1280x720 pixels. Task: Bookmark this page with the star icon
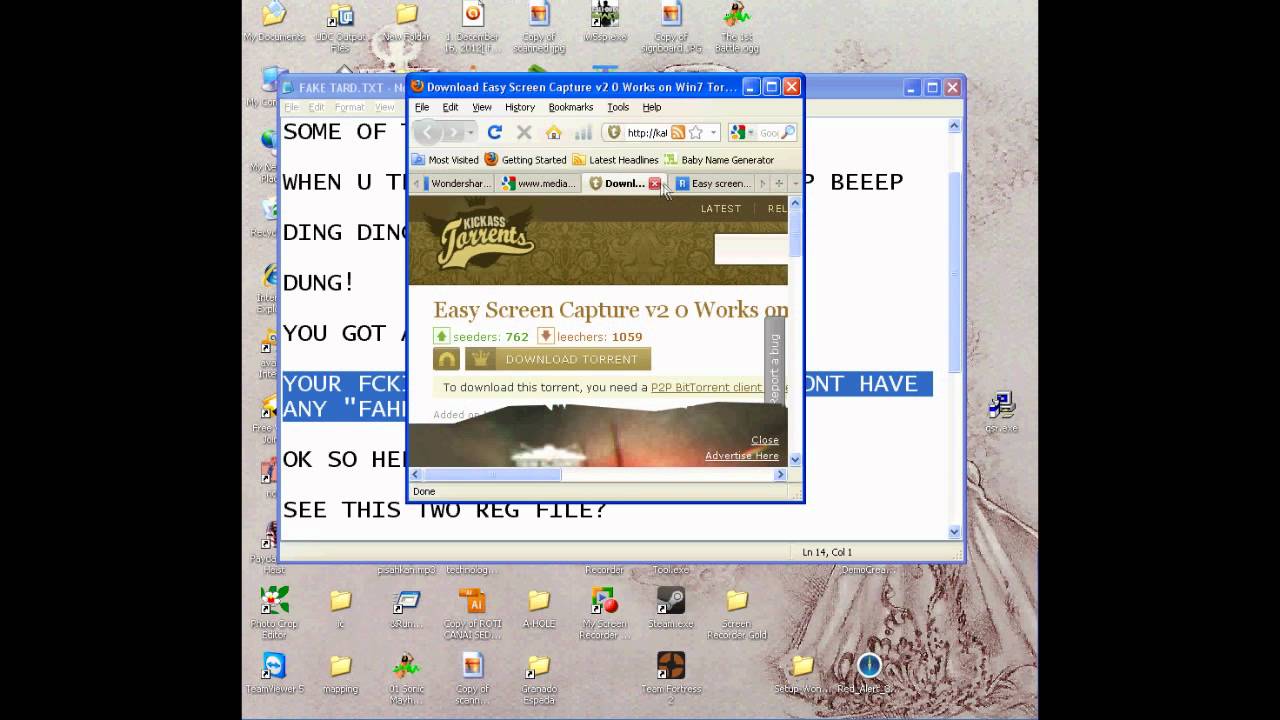695,132
